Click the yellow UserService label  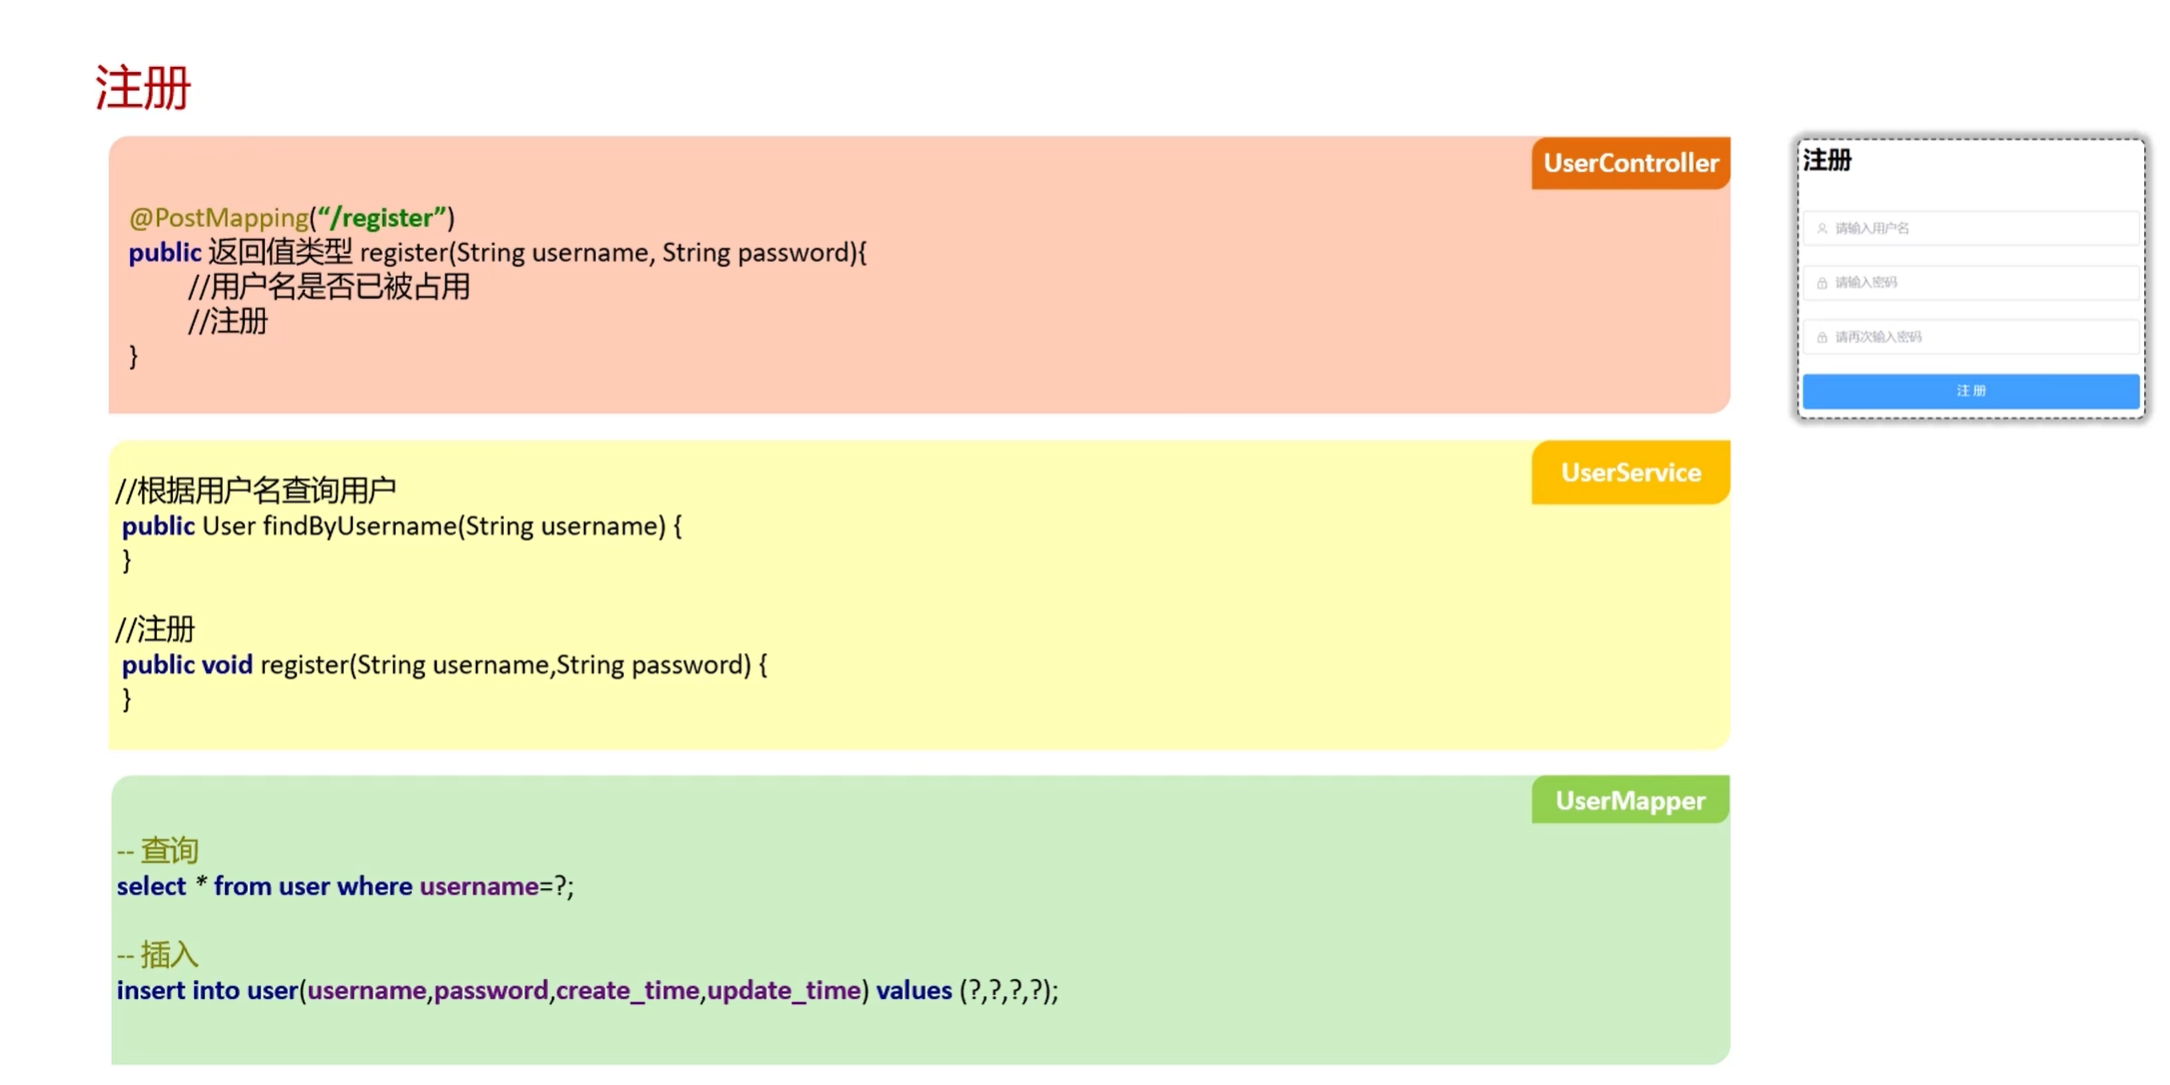1630,472
